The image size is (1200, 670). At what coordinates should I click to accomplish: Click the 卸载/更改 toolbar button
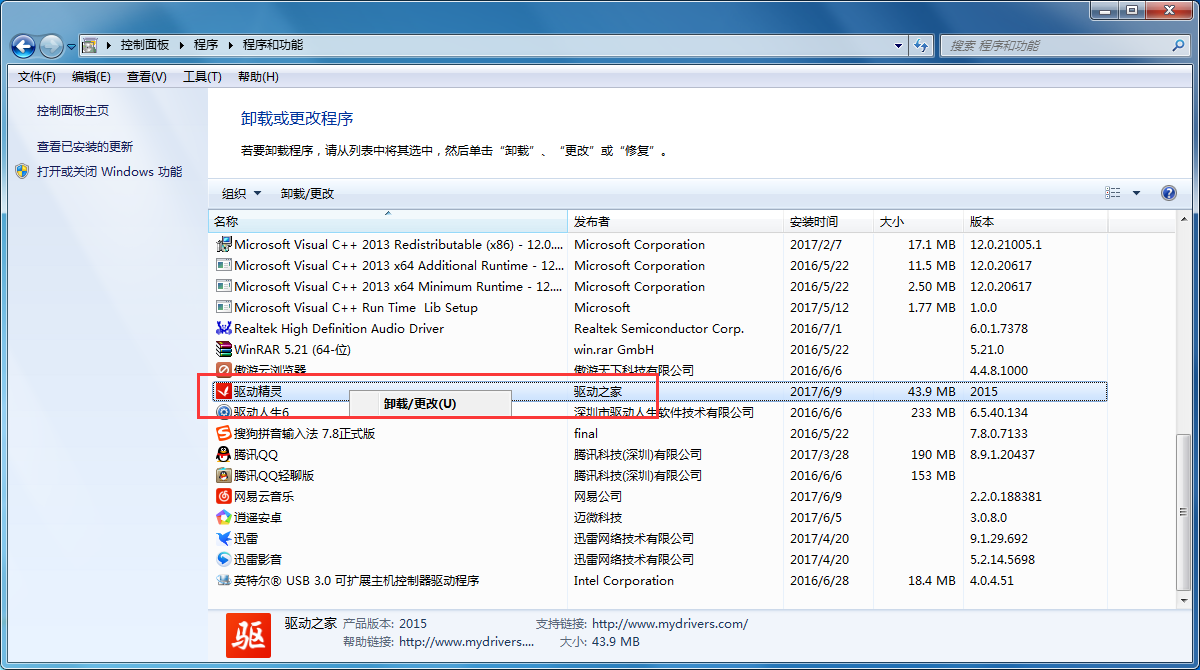(x=307, y=193)
